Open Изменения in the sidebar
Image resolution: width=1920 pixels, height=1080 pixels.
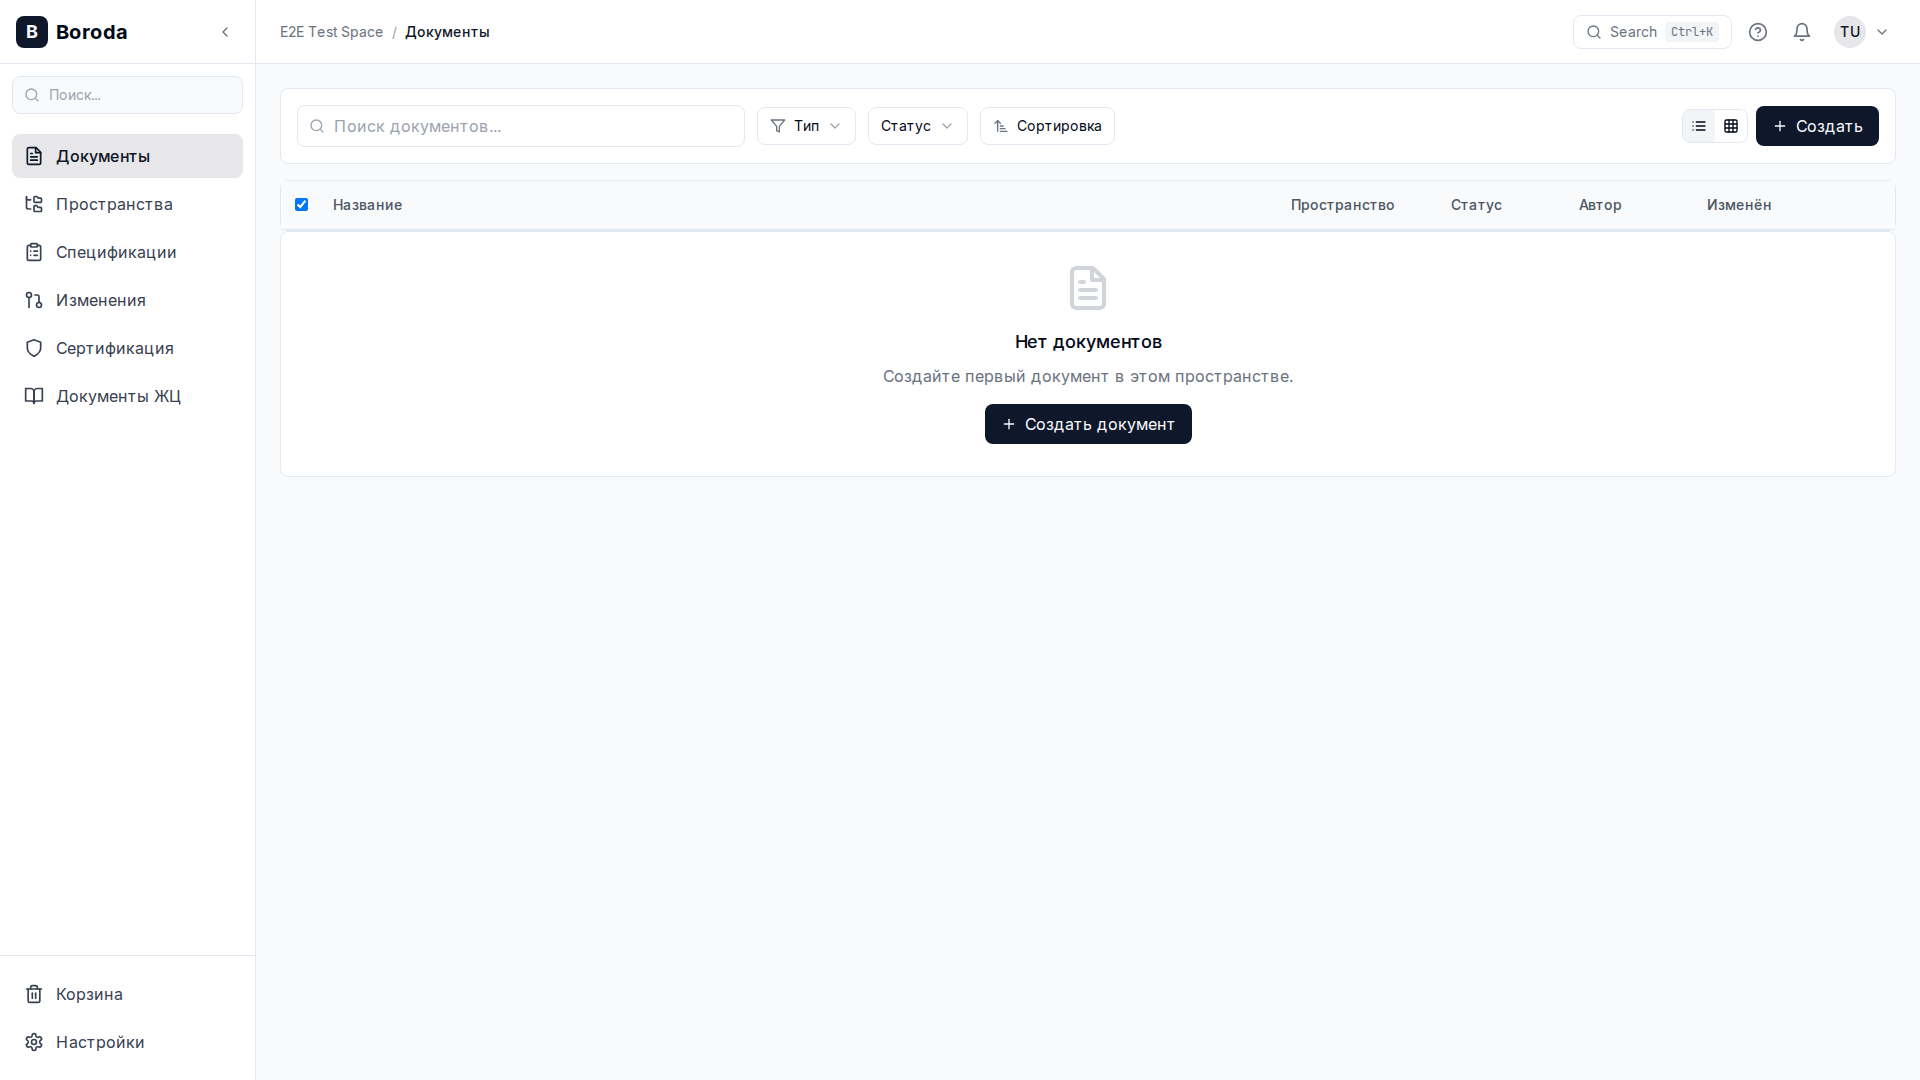[x=100, y=300]
